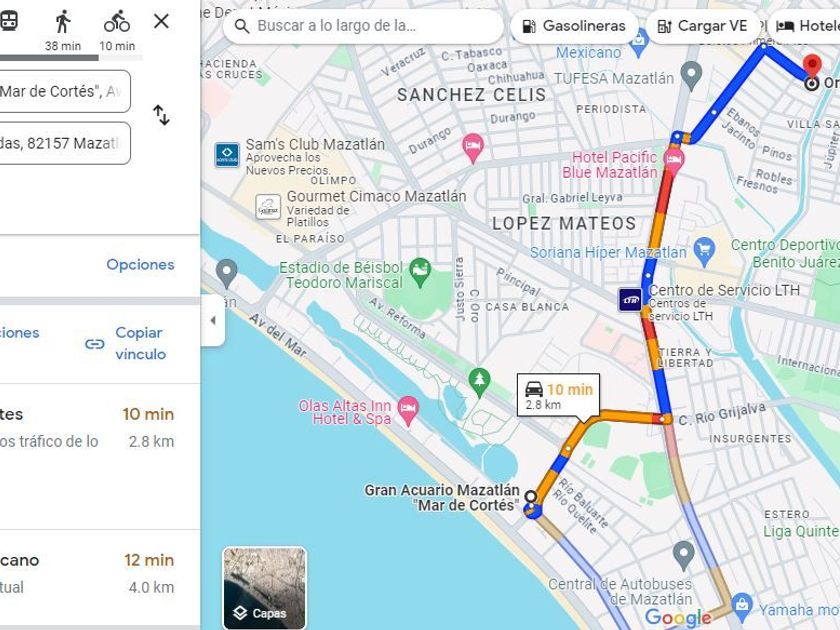The image size is (840, 630).
Task: Filter by Cargar VE chip
Action: pyautogui.click(x=703, y=26)
